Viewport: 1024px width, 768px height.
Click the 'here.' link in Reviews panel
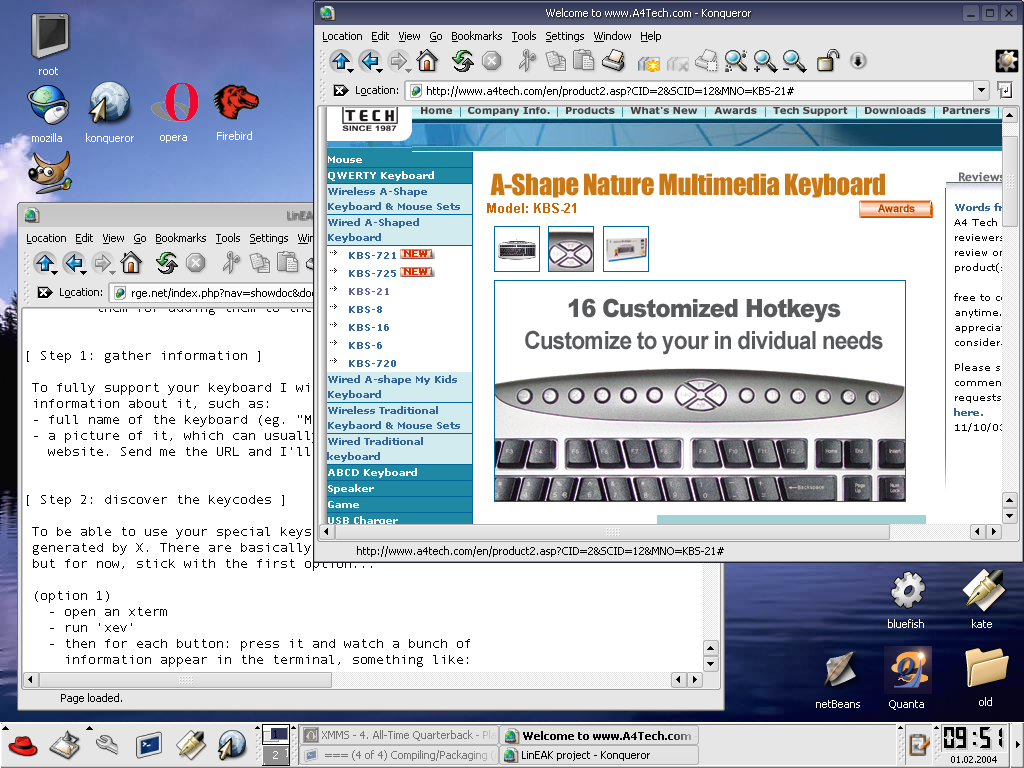coord(968,412)
